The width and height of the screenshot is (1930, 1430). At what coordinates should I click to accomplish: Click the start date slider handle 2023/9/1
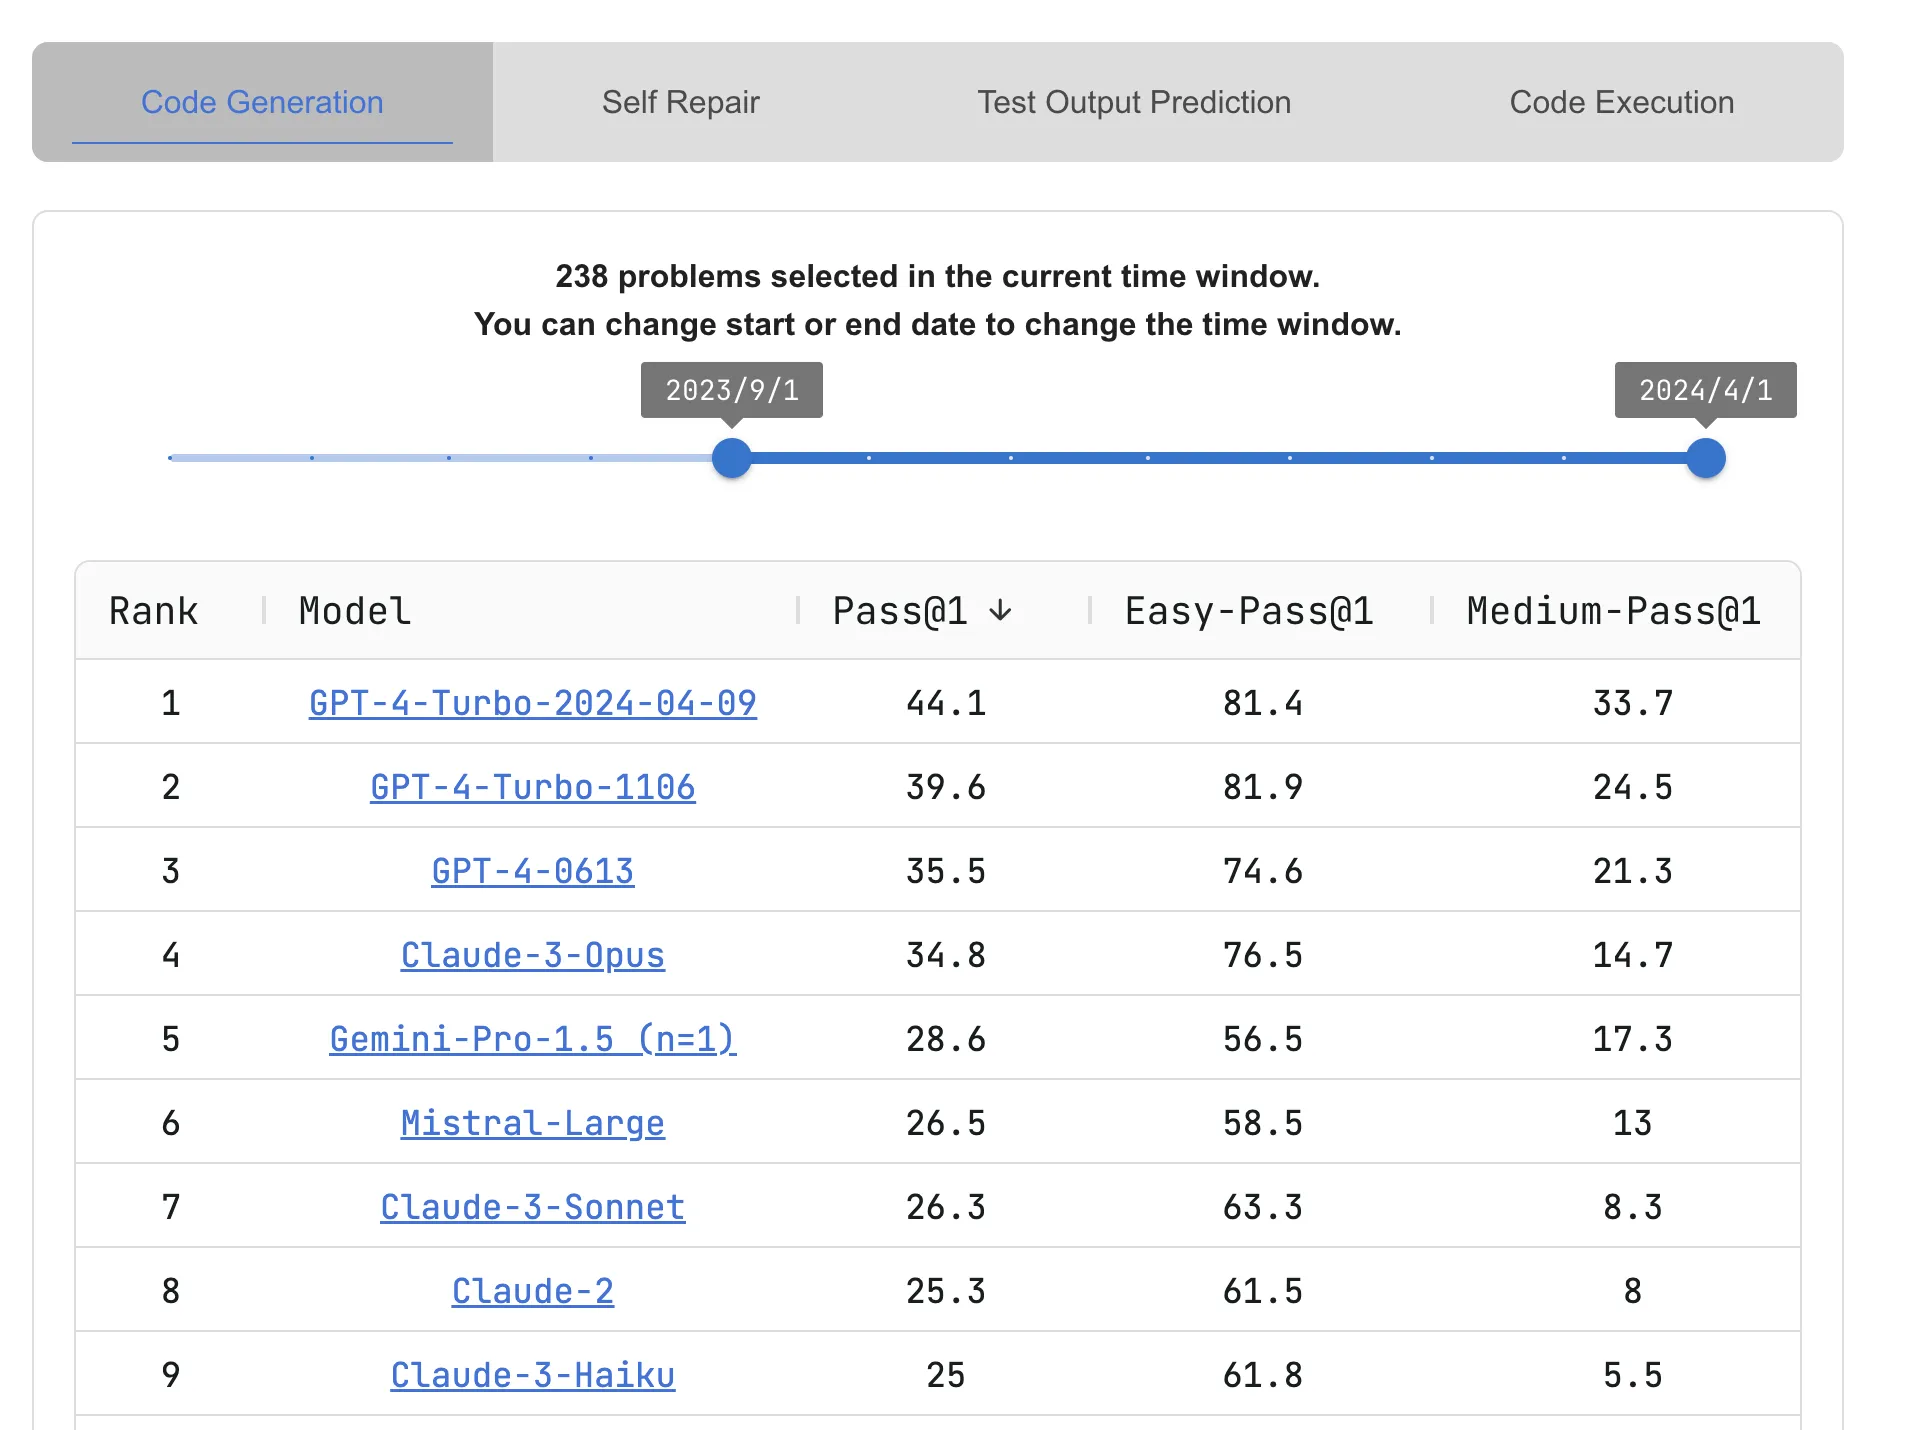point(732,458)
